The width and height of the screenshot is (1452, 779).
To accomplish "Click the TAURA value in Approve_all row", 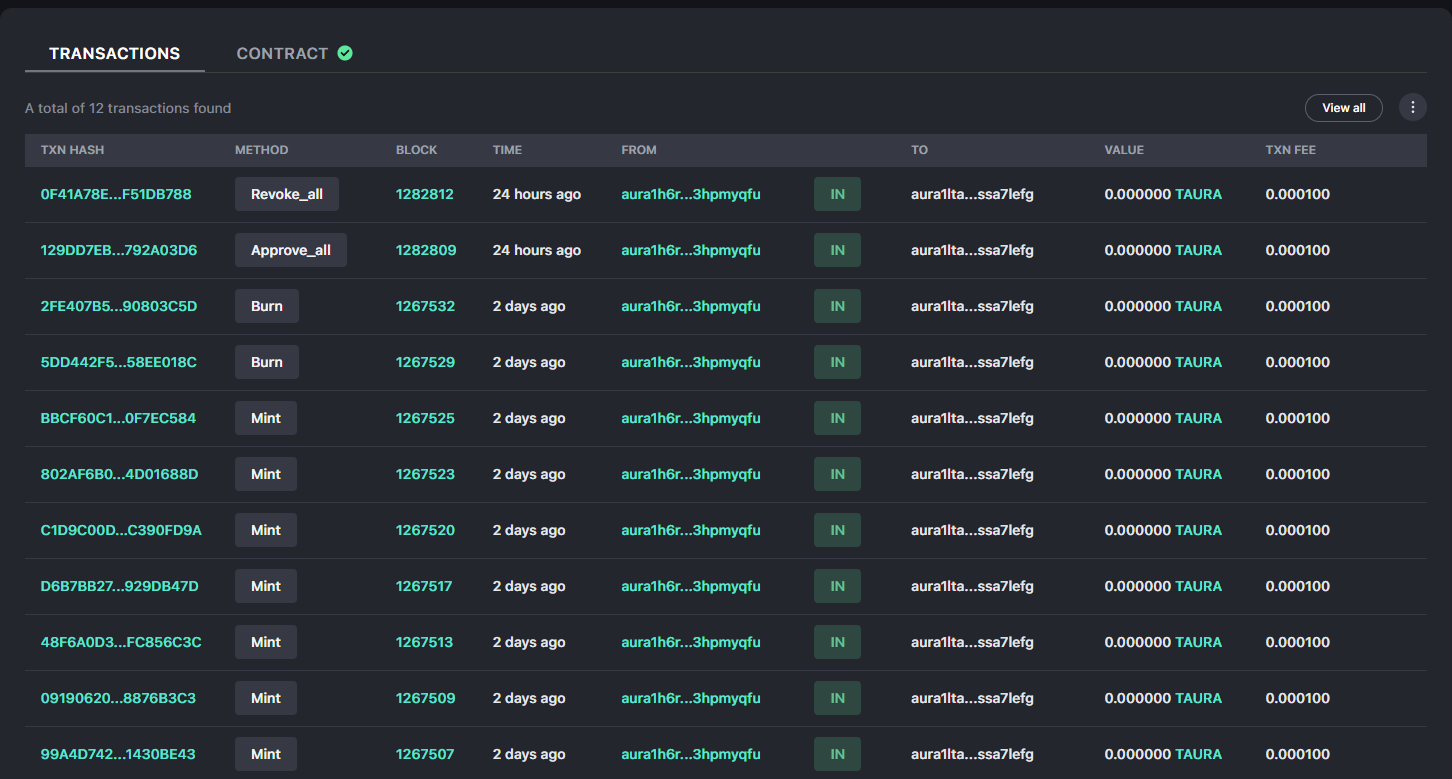I will [x=1198, y=250].
